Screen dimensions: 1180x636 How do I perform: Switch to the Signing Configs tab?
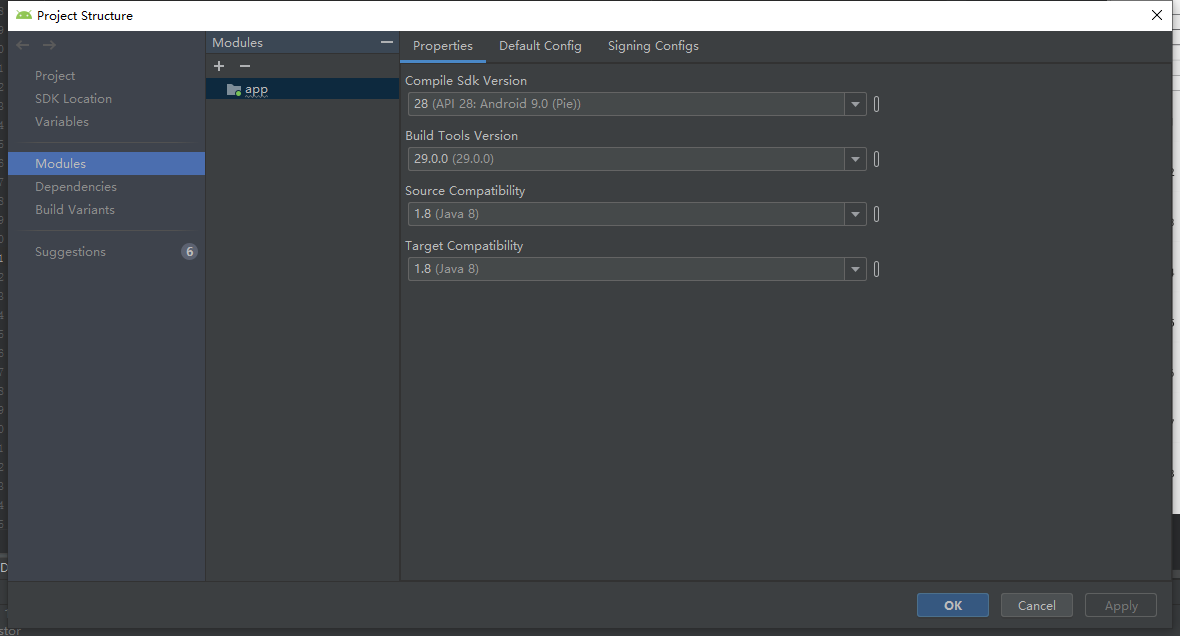[653, 46]
